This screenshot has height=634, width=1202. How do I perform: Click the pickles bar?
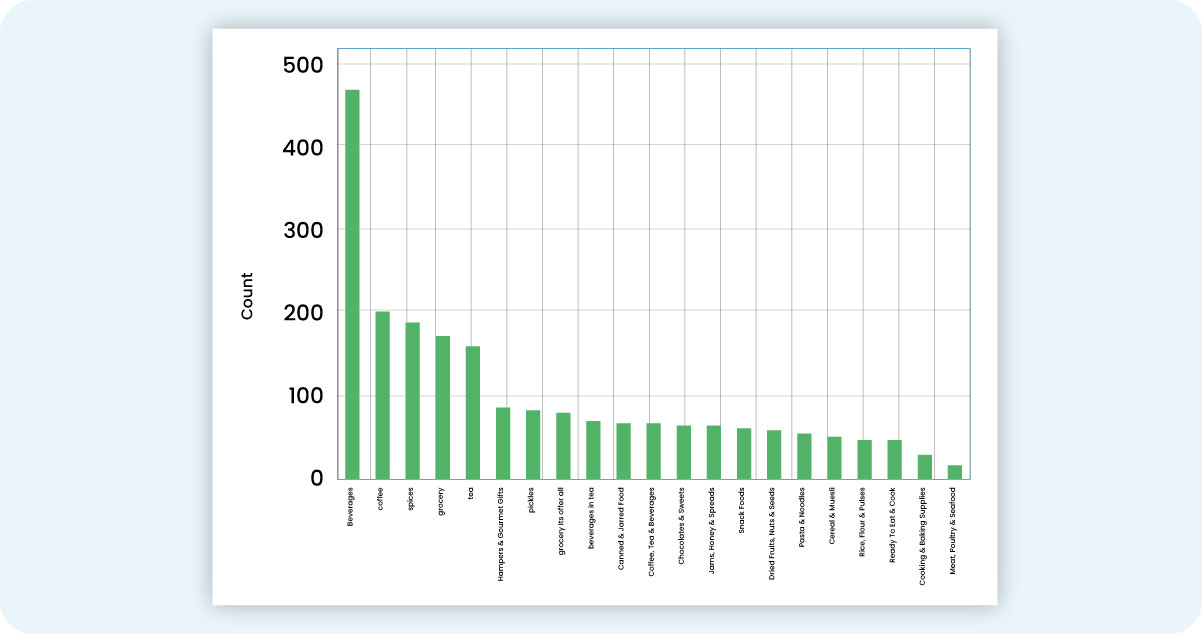[x=533, y=445]
